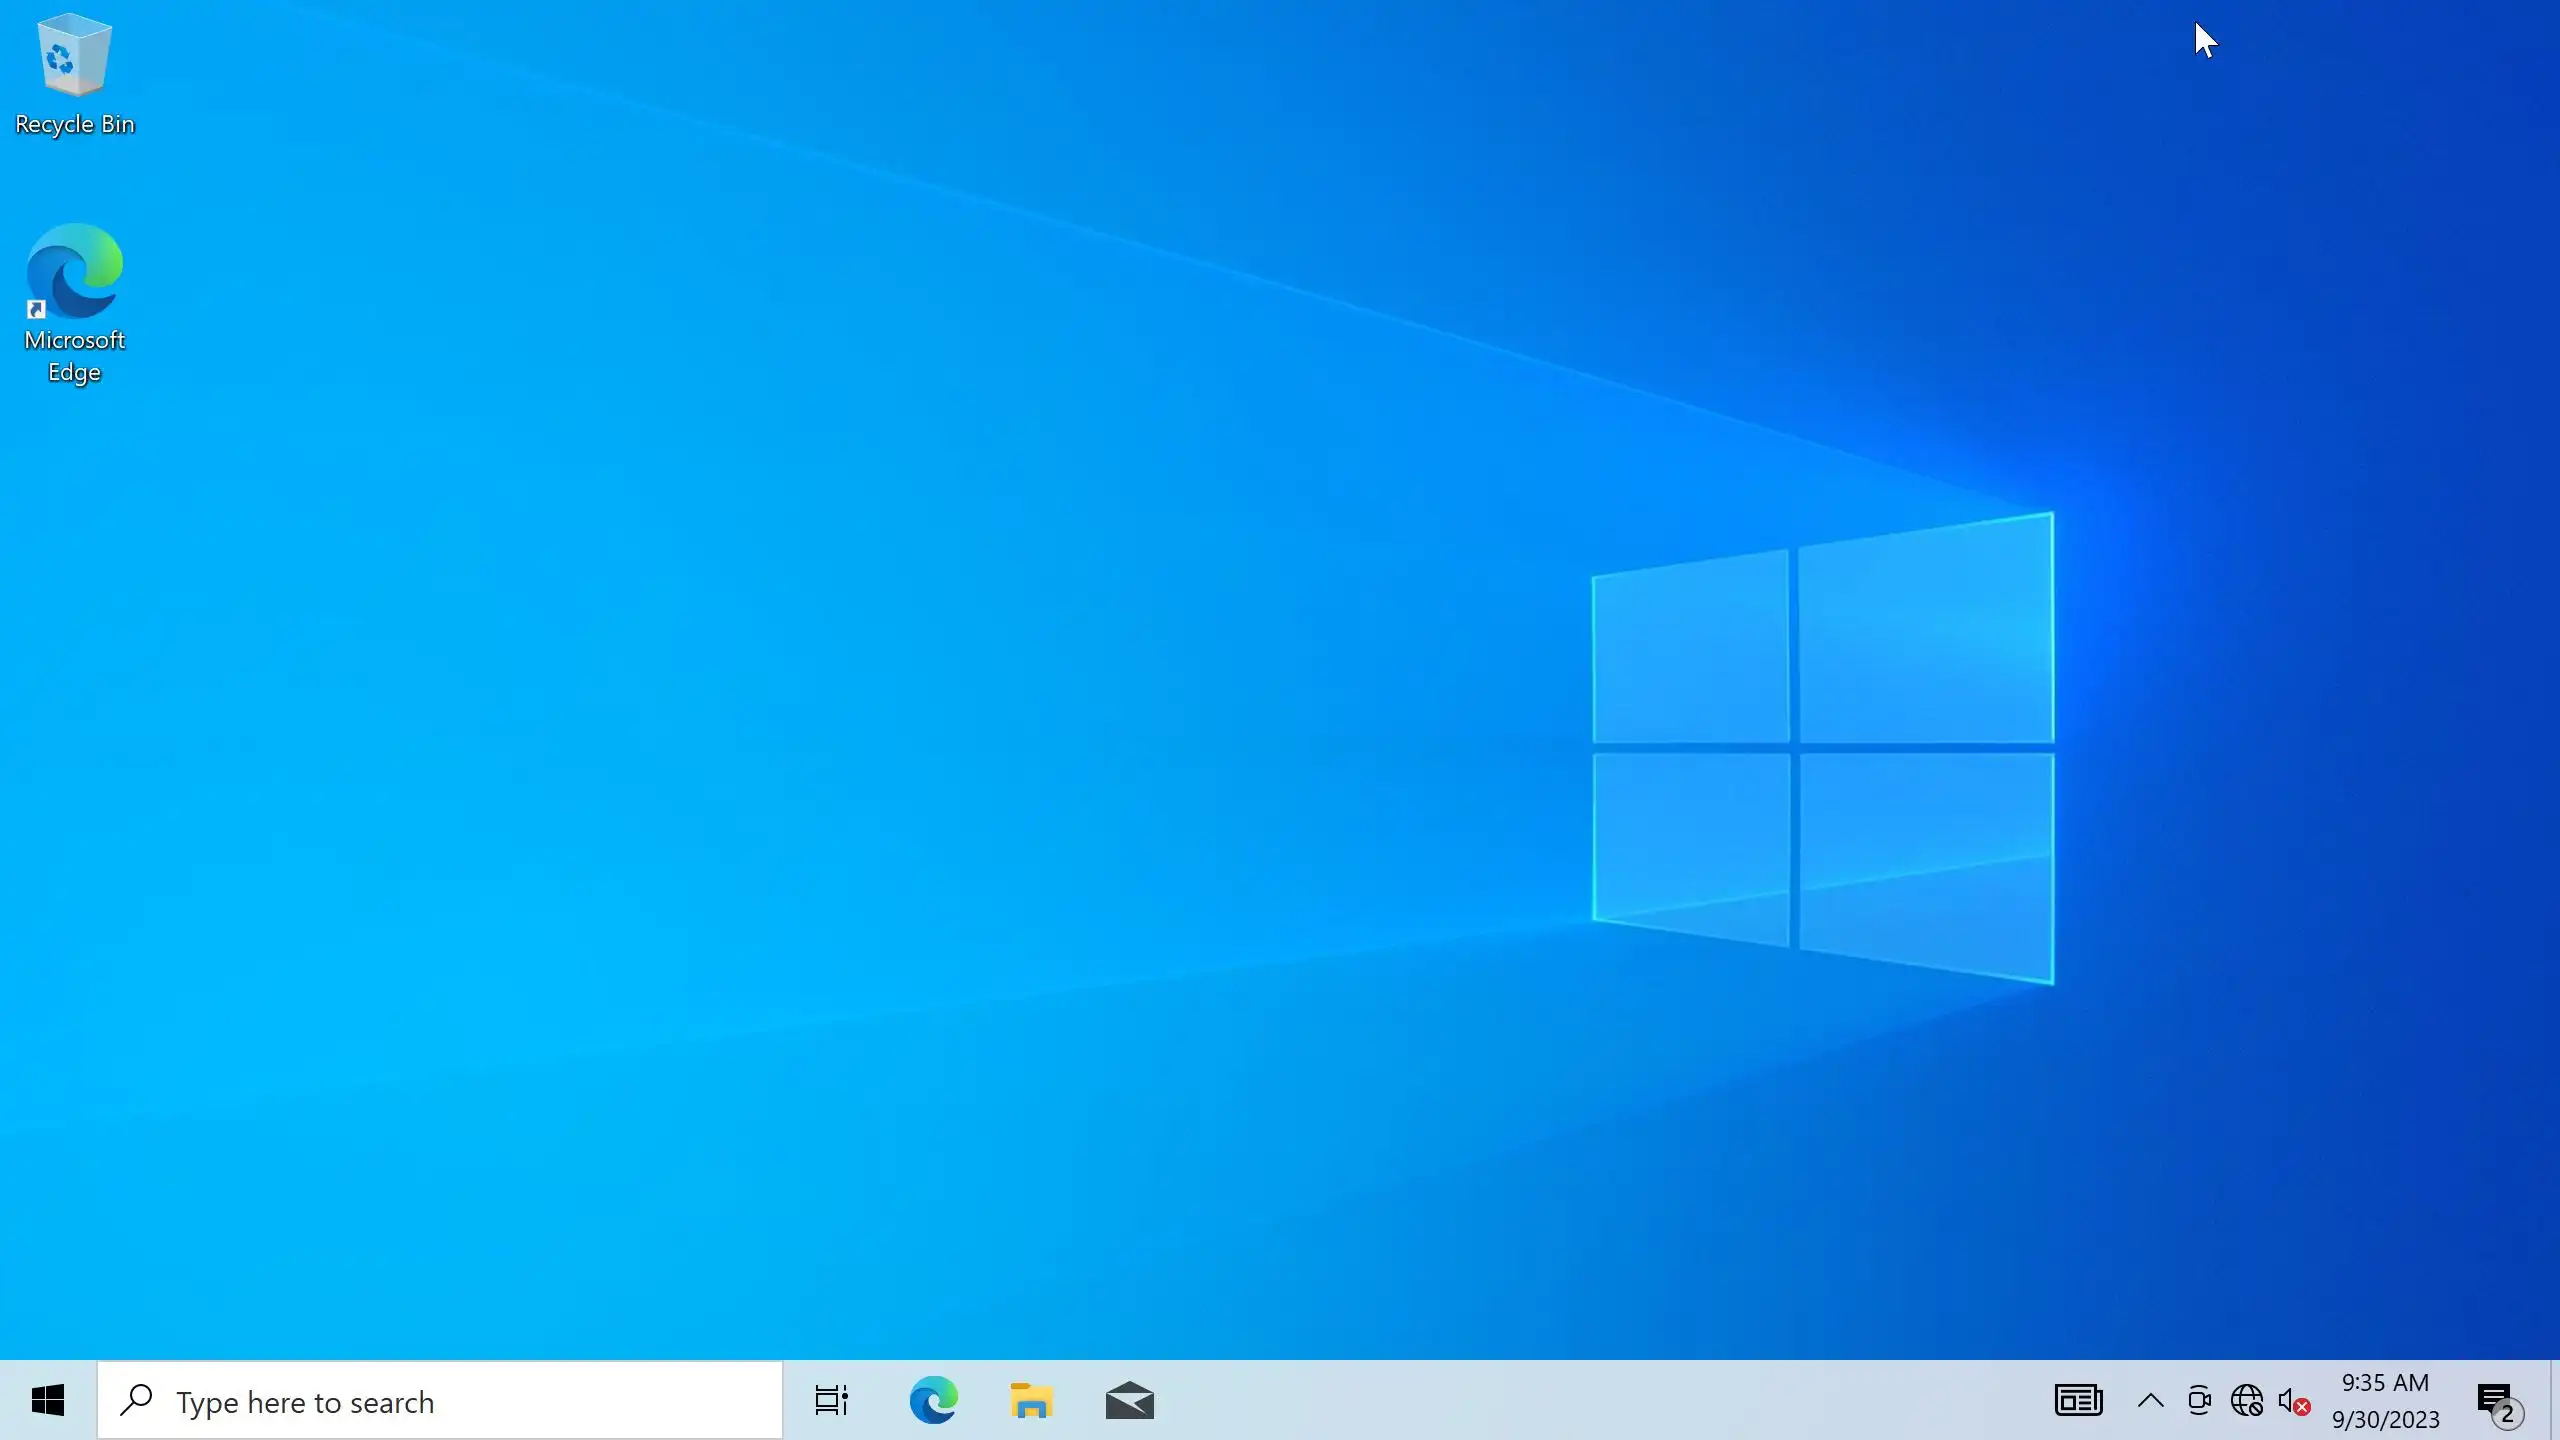Click the Show desktop strip
Screen dimensions: 2560x1440
pos(2554,1401)
